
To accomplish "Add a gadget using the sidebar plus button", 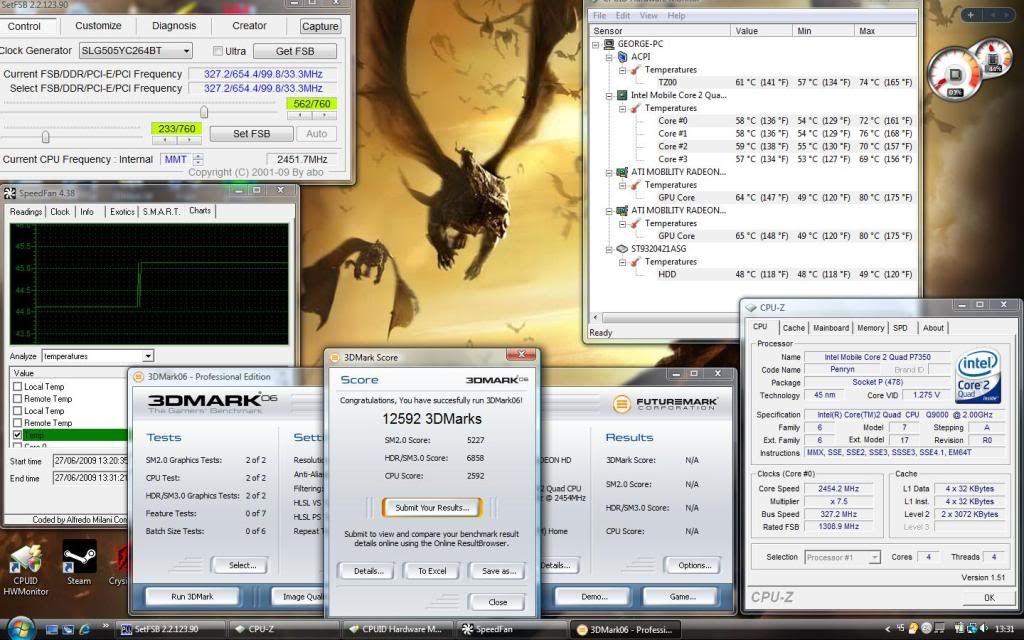I will coord(970,14).
